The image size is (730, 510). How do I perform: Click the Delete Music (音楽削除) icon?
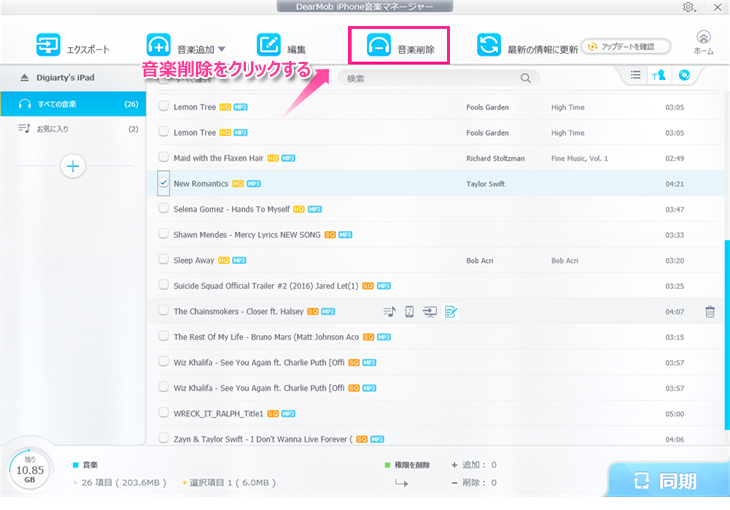tap(379, 45)
